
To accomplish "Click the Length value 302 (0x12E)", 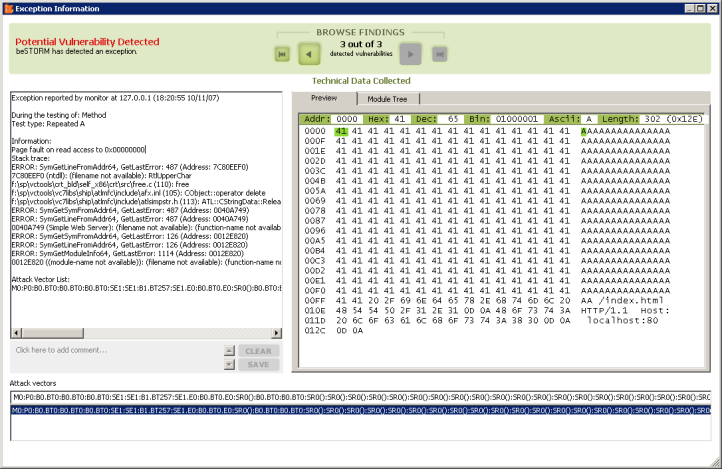I will tap(673, 119).
